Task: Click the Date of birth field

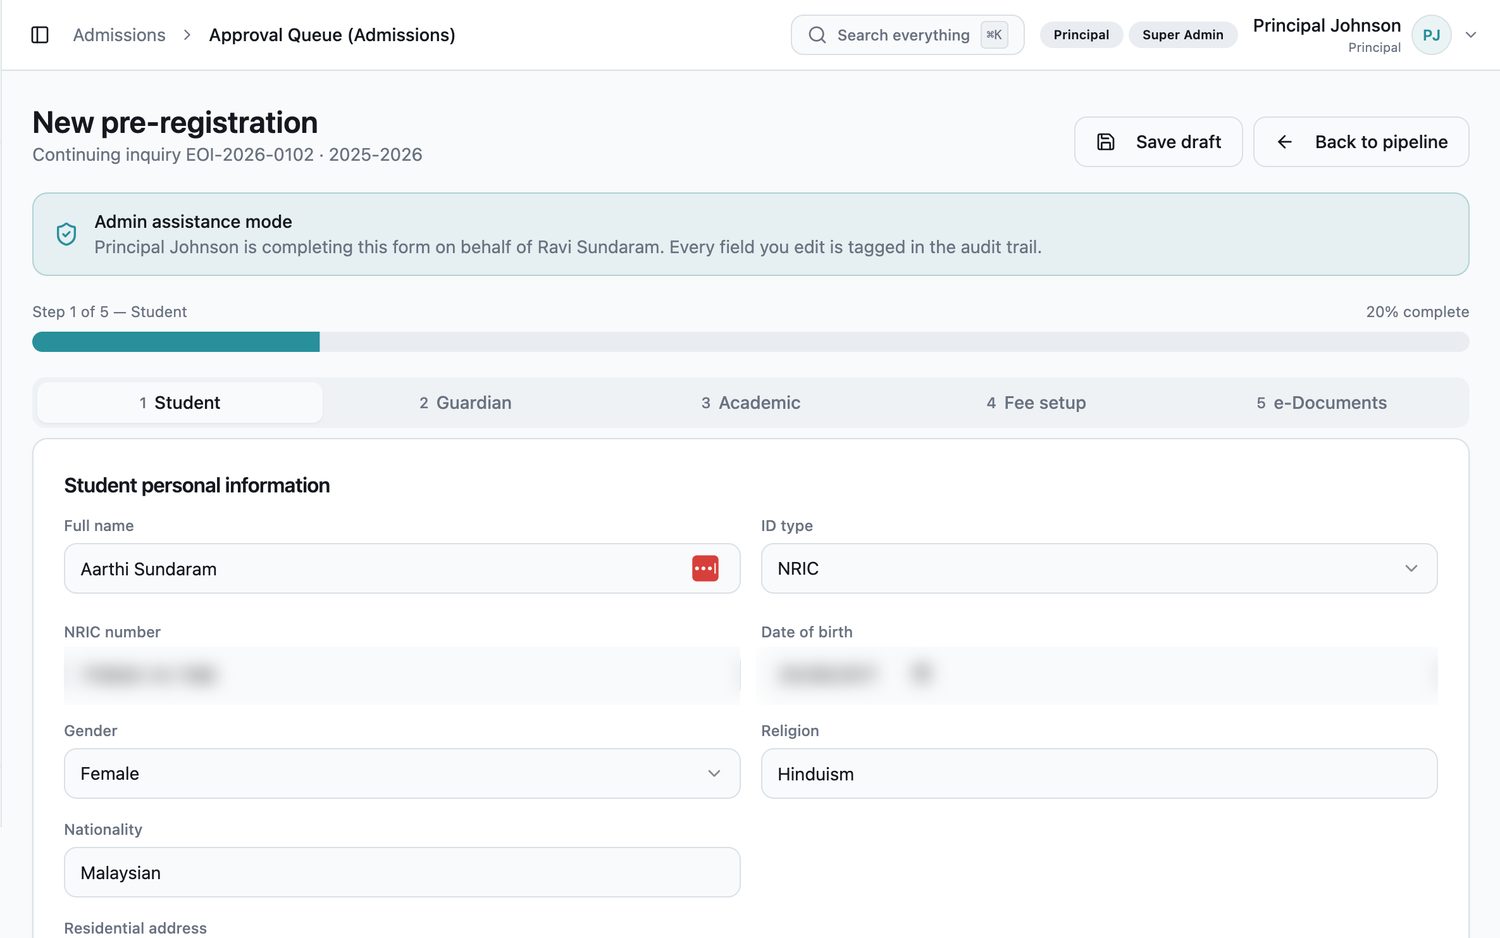Action: 1099,675
